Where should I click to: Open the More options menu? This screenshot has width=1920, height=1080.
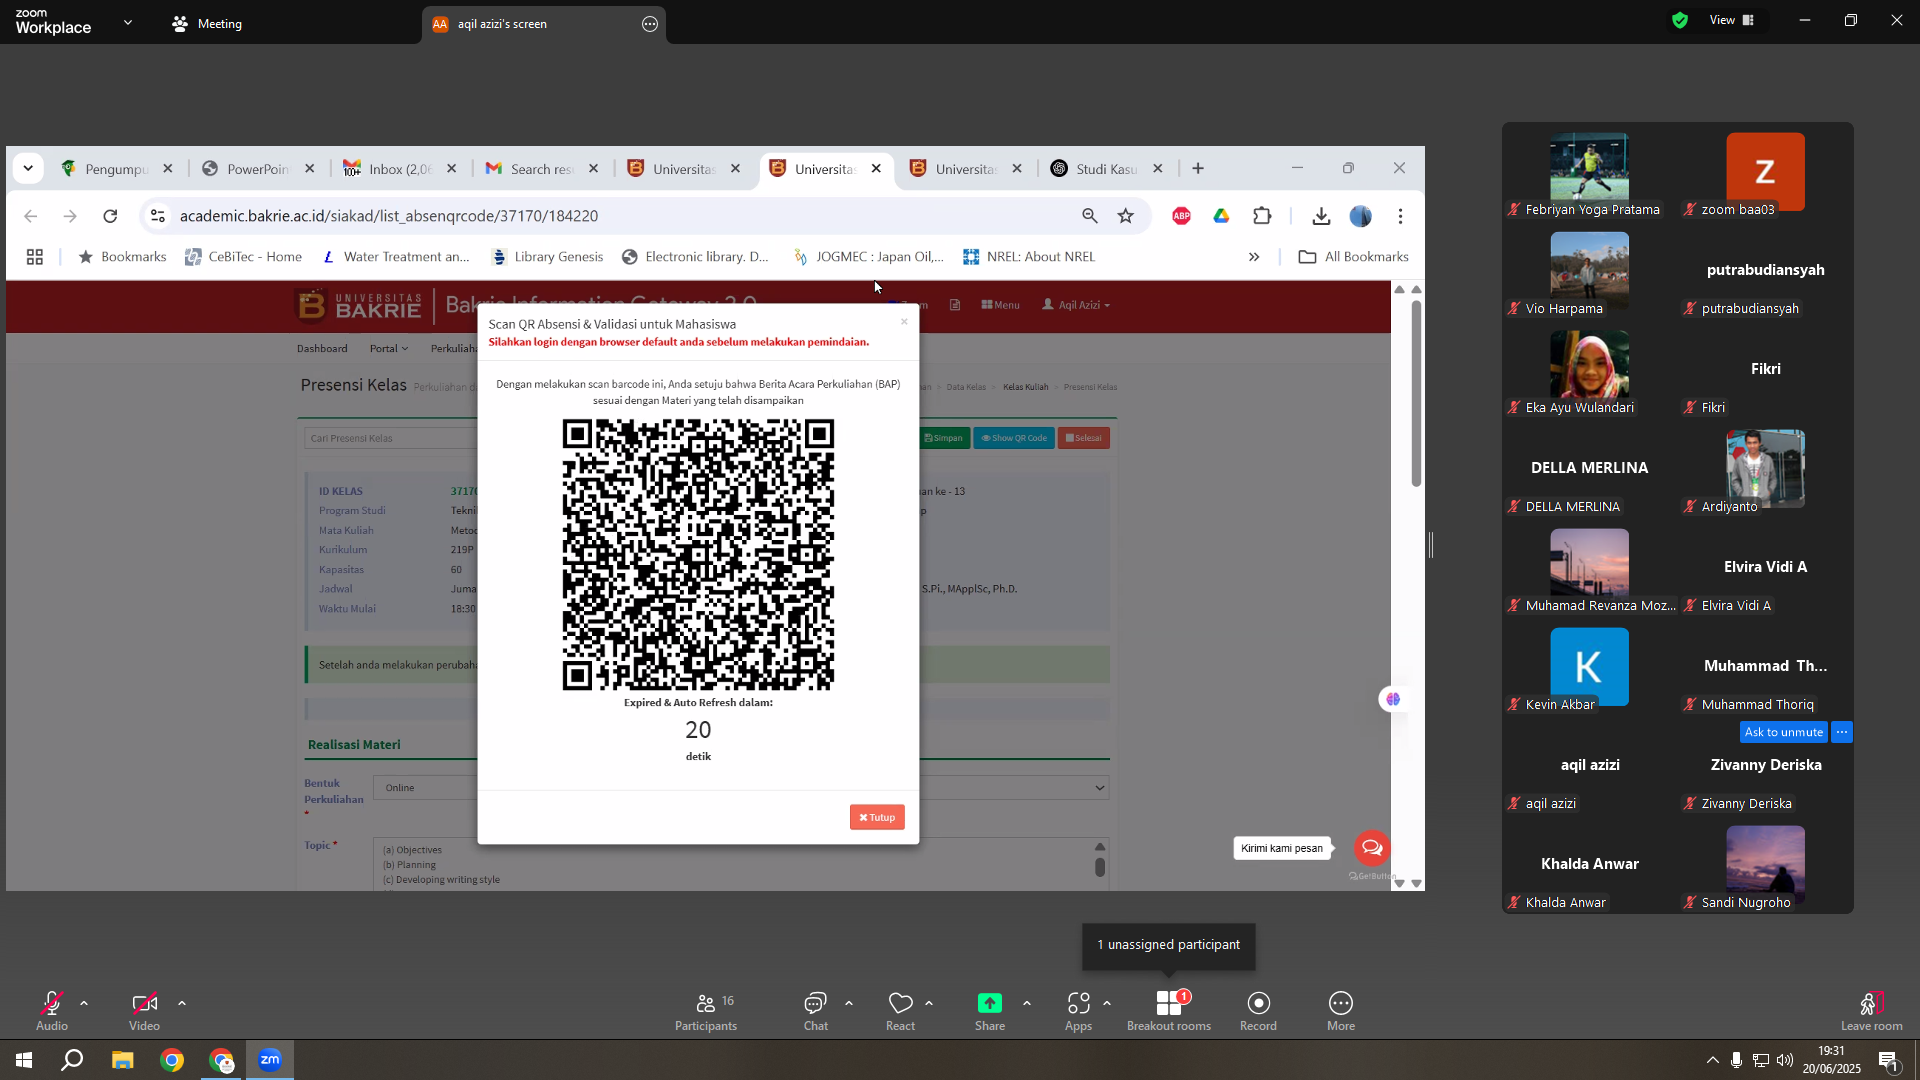coord(1341,1010)
